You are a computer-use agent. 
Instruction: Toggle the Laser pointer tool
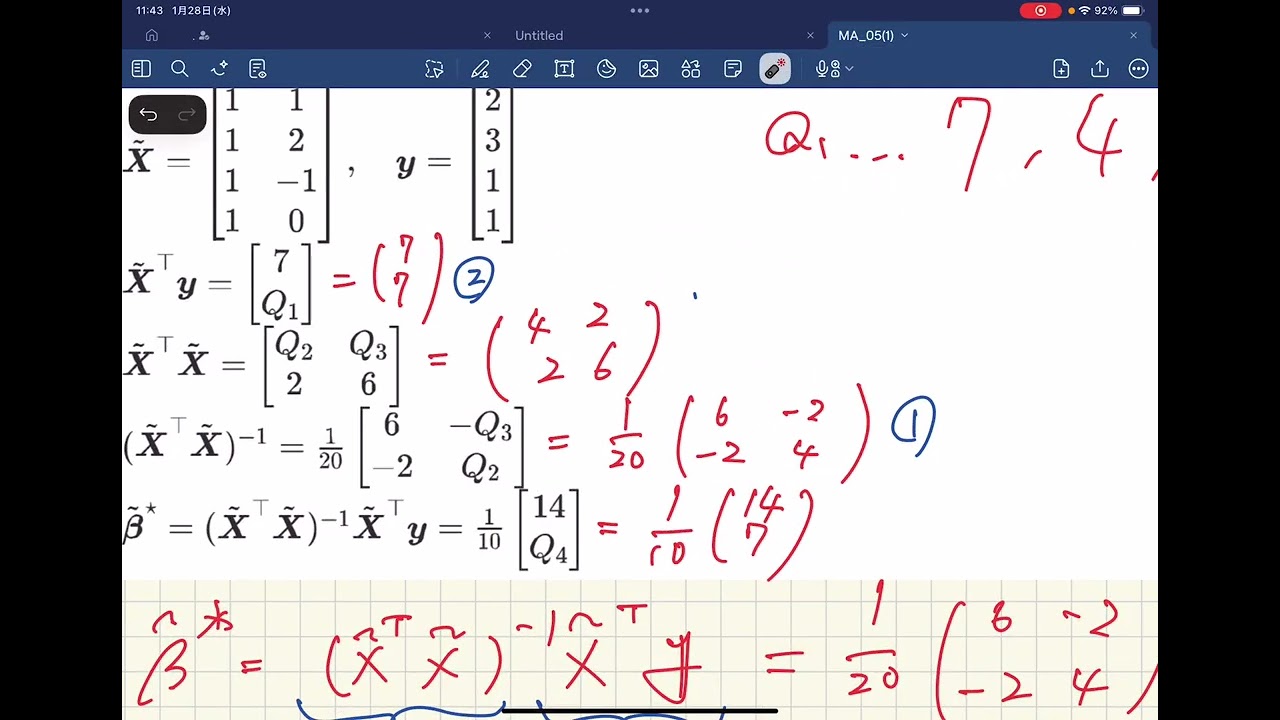click(775, 69)
